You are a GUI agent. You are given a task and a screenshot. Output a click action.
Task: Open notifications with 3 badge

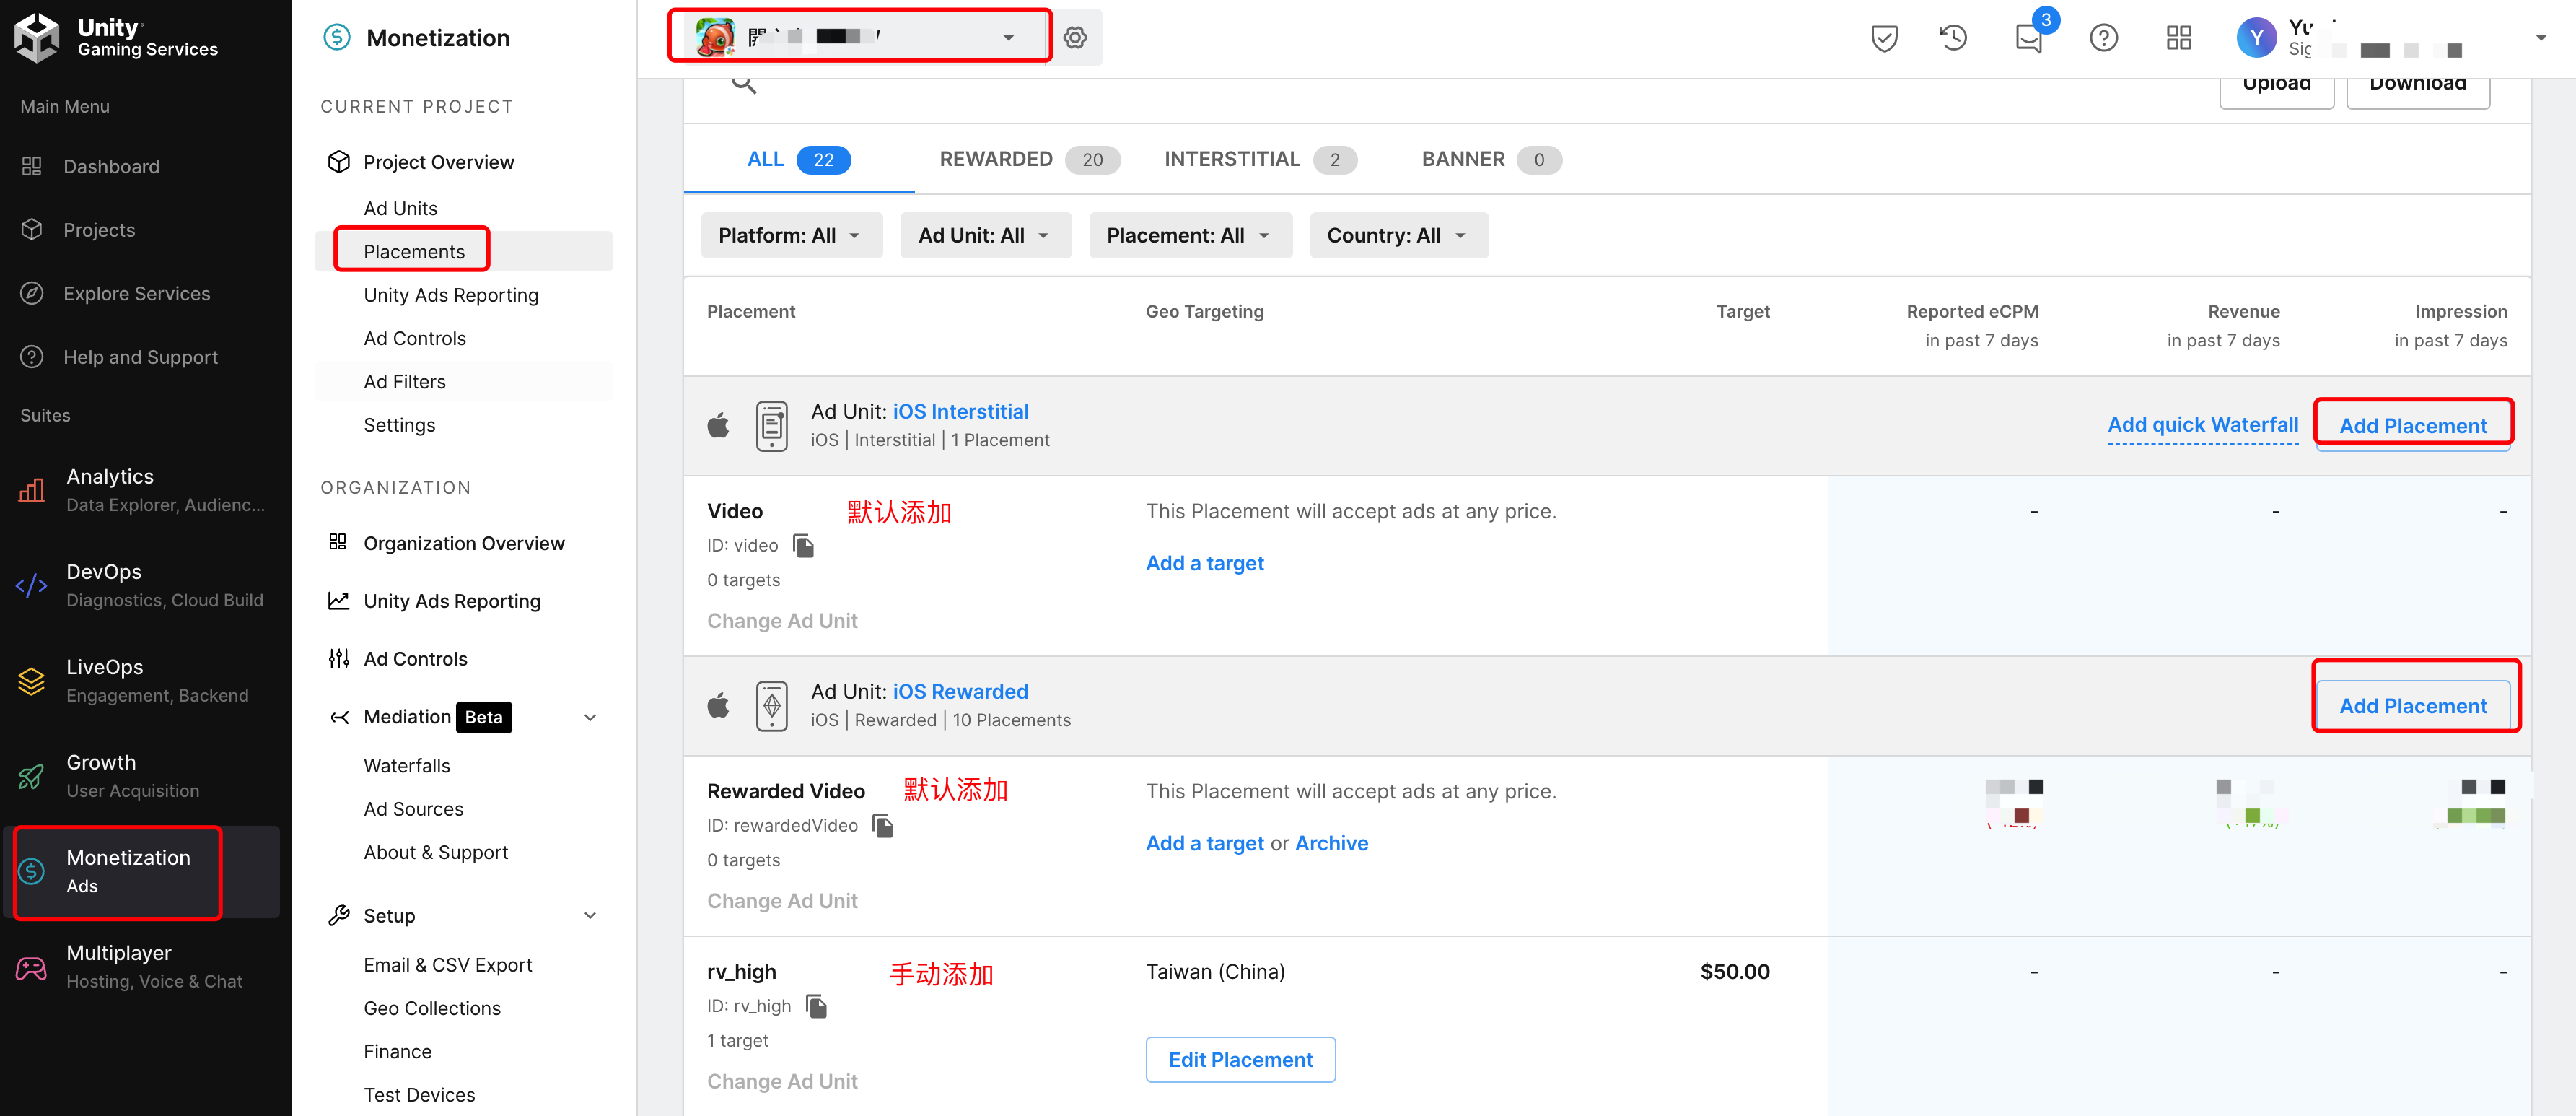[2029, 38]
